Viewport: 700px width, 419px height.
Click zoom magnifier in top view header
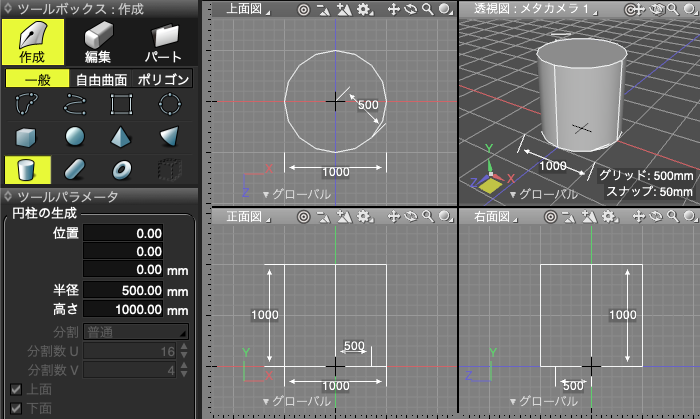pos(427,9)
